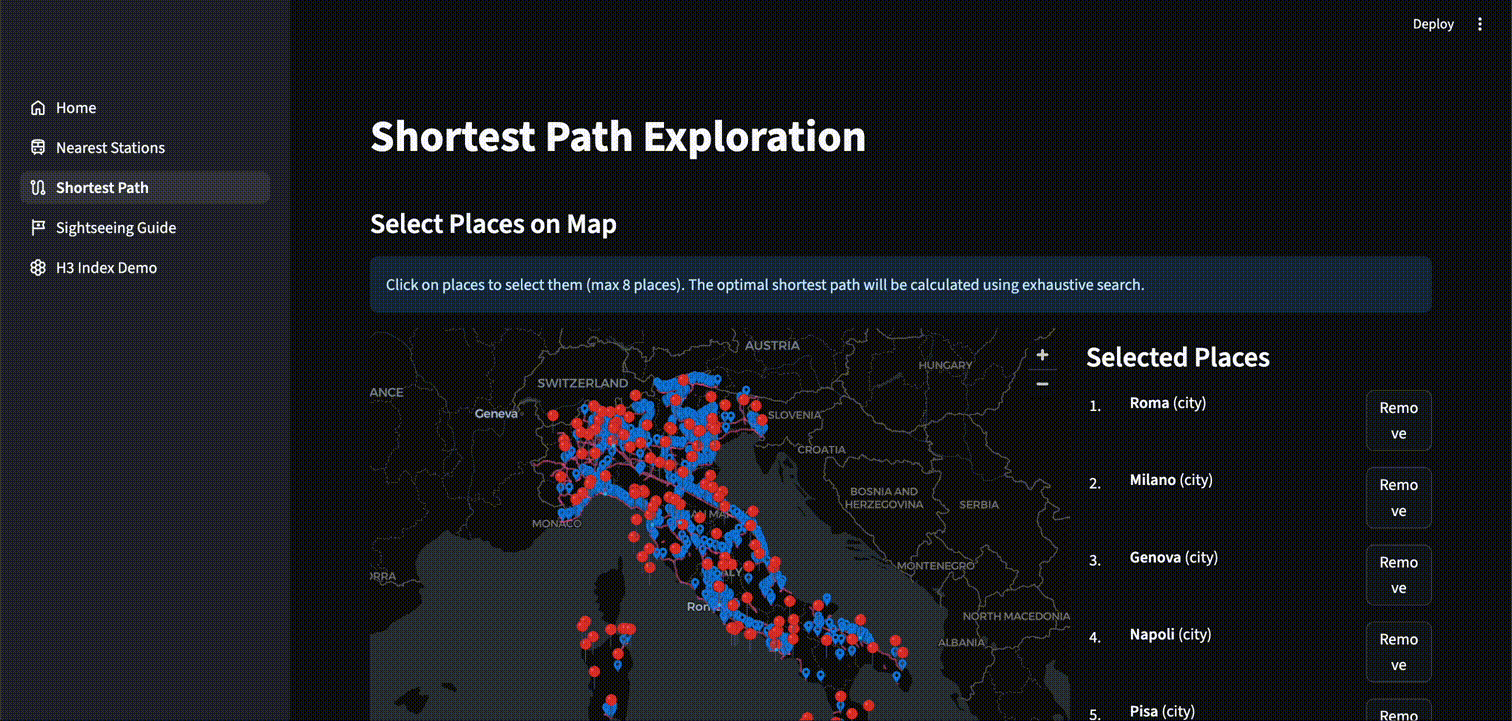Open the Sightseeing Guide page
1512x721 pixels.
coord(145,228)
